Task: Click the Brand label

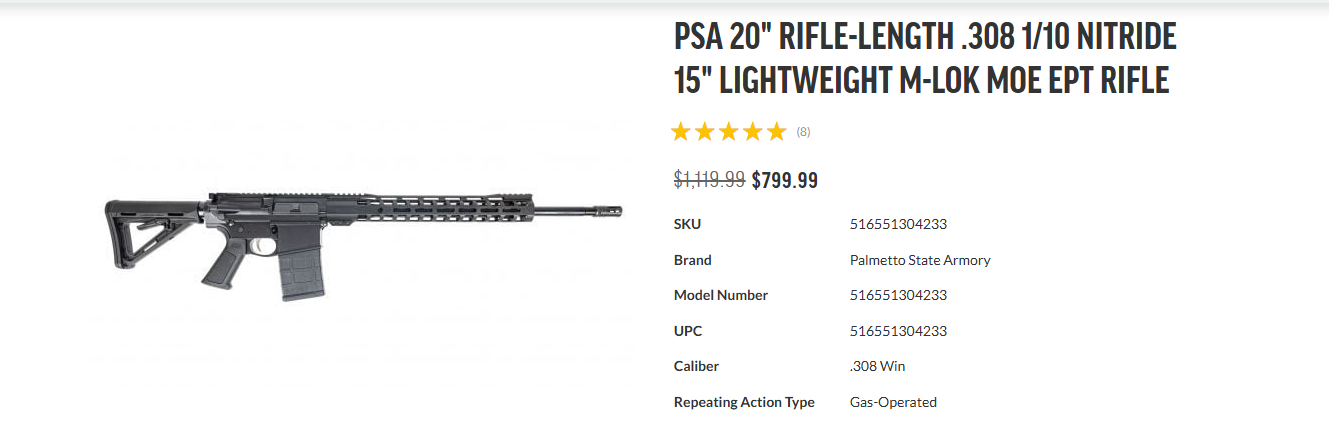Action: tap(693, 260)
